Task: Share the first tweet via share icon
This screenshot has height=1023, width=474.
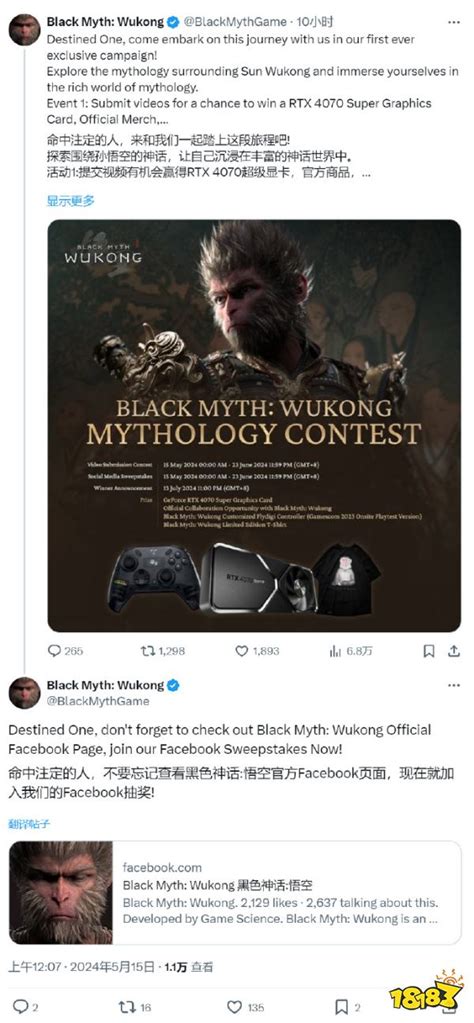Action: click(x=454, y=650)
